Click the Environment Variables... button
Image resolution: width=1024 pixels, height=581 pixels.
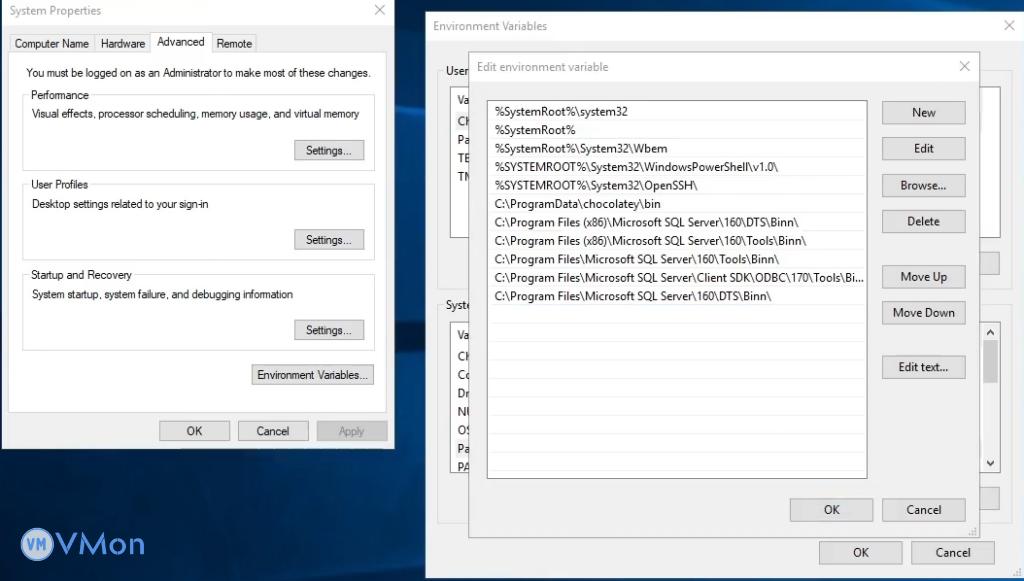(314, 375)
